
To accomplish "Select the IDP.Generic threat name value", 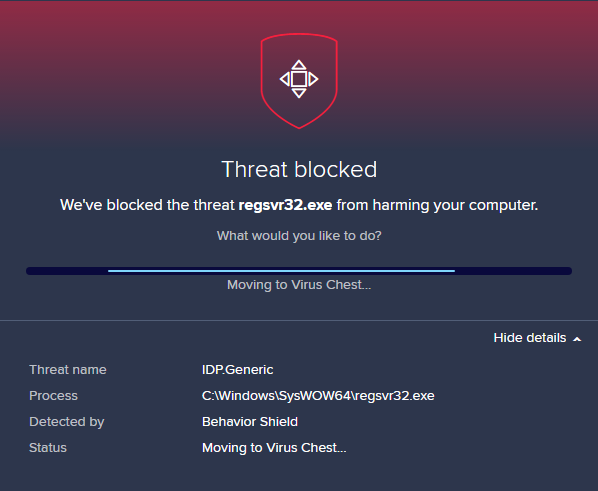I will click(238, 370).
